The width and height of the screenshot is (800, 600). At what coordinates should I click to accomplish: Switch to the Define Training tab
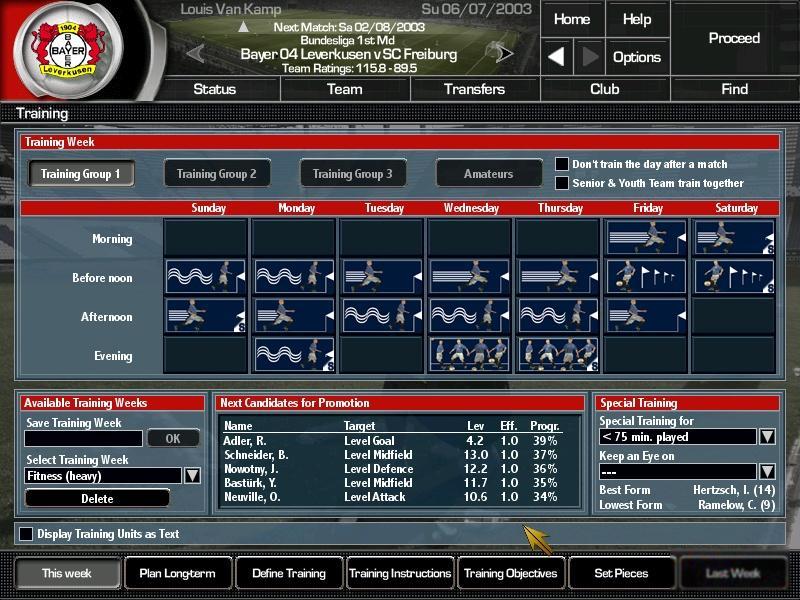pyautogui.click(x=289, y=573)
